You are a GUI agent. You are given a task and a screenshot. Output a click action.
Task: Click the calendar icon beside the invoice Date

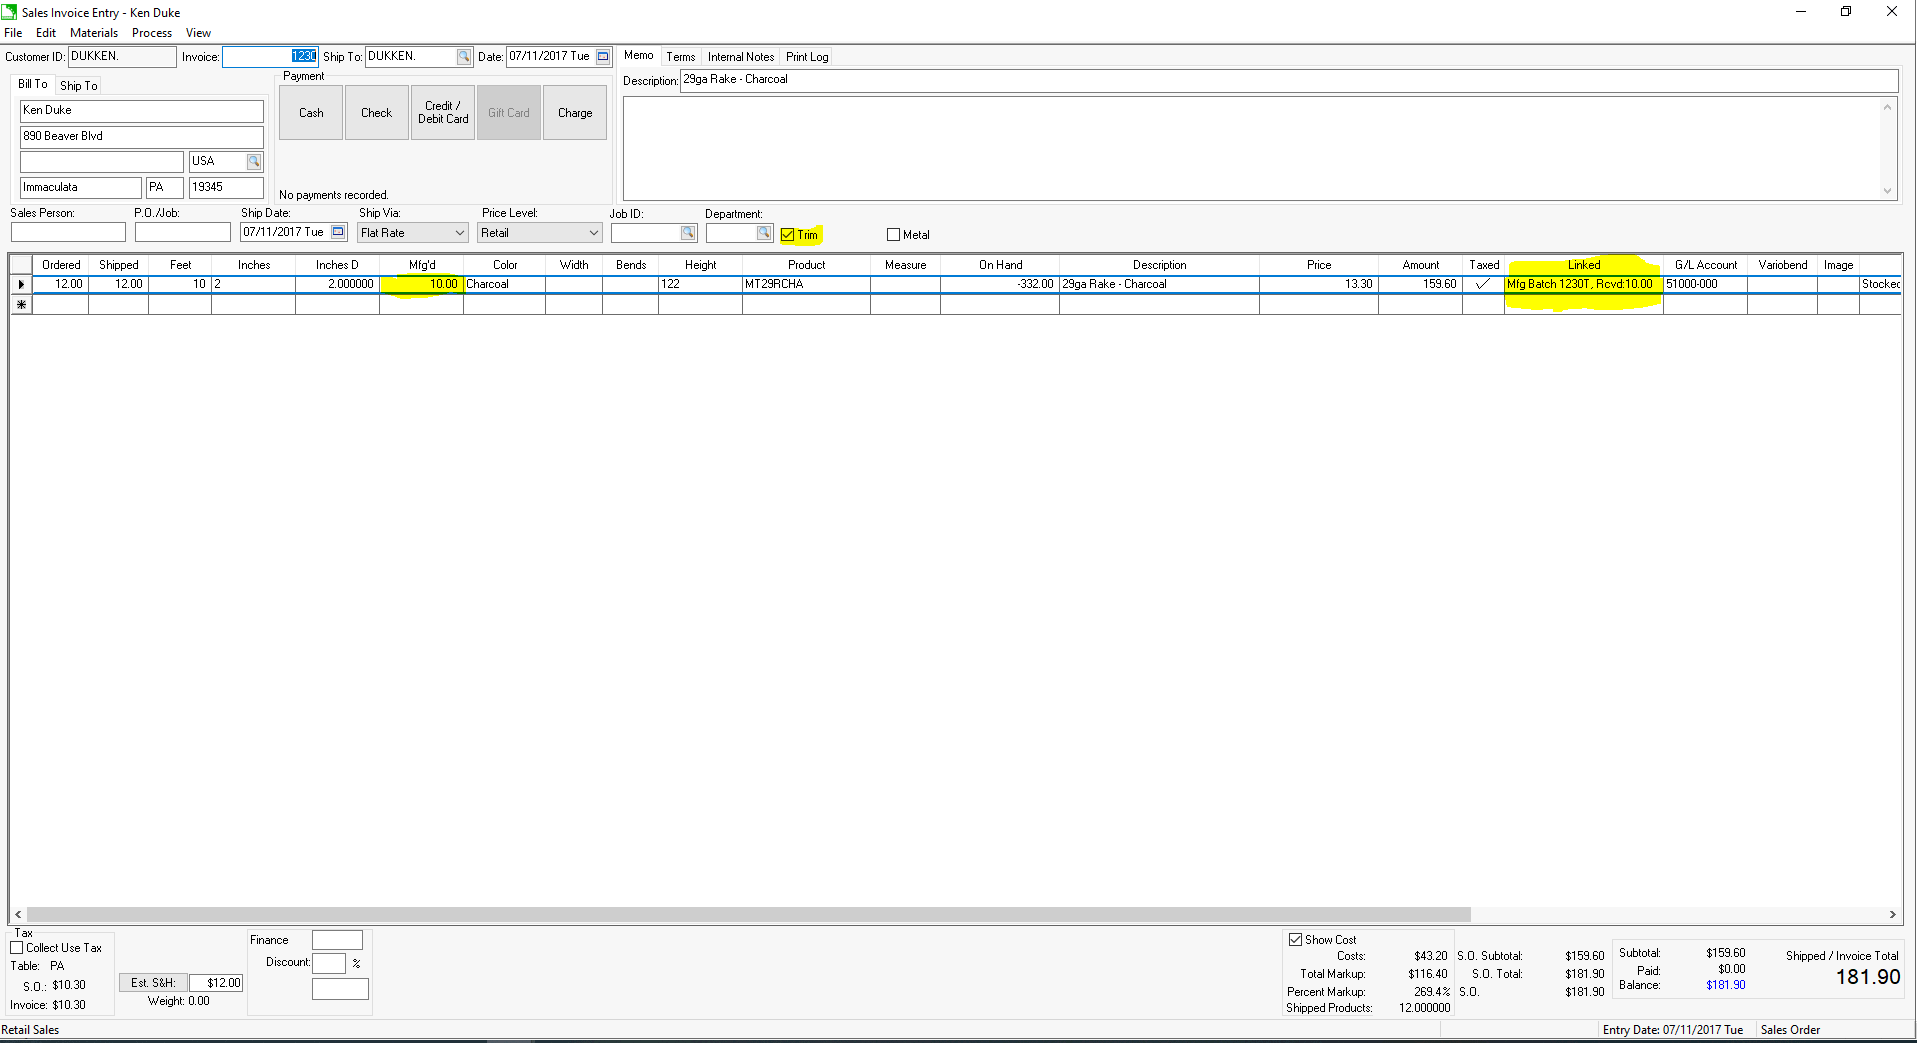pyautogui.click(x=600, y=57)
